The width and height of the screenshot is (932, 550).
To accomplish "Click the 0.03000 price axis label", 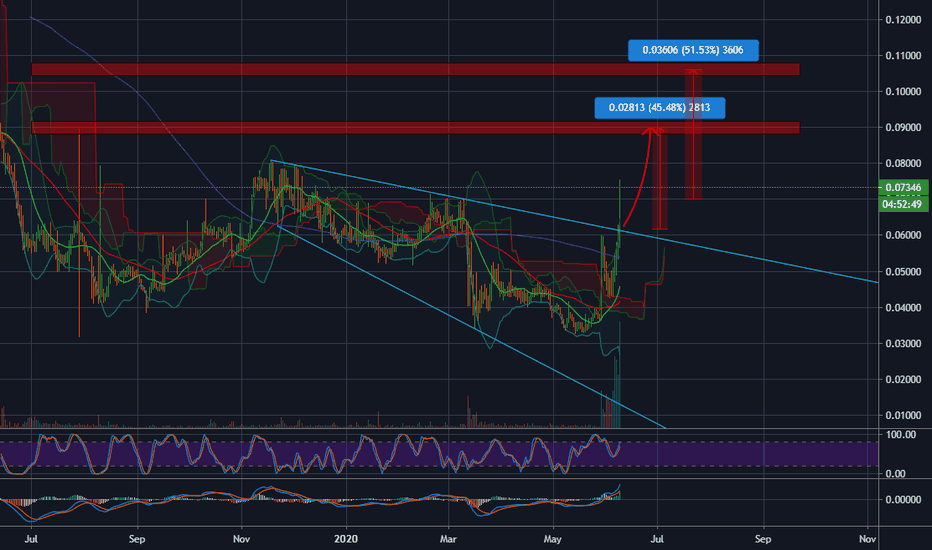I will 903,344.
